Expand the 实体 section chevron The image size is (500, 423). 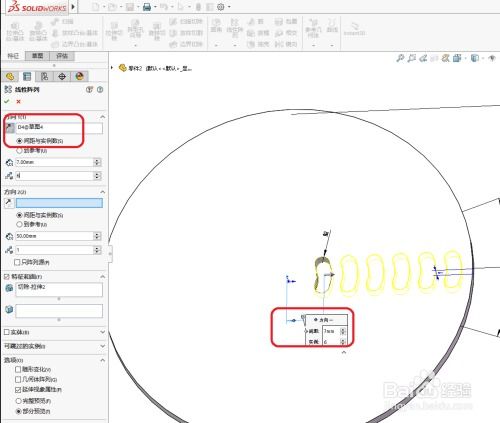(x=102, y=332)
